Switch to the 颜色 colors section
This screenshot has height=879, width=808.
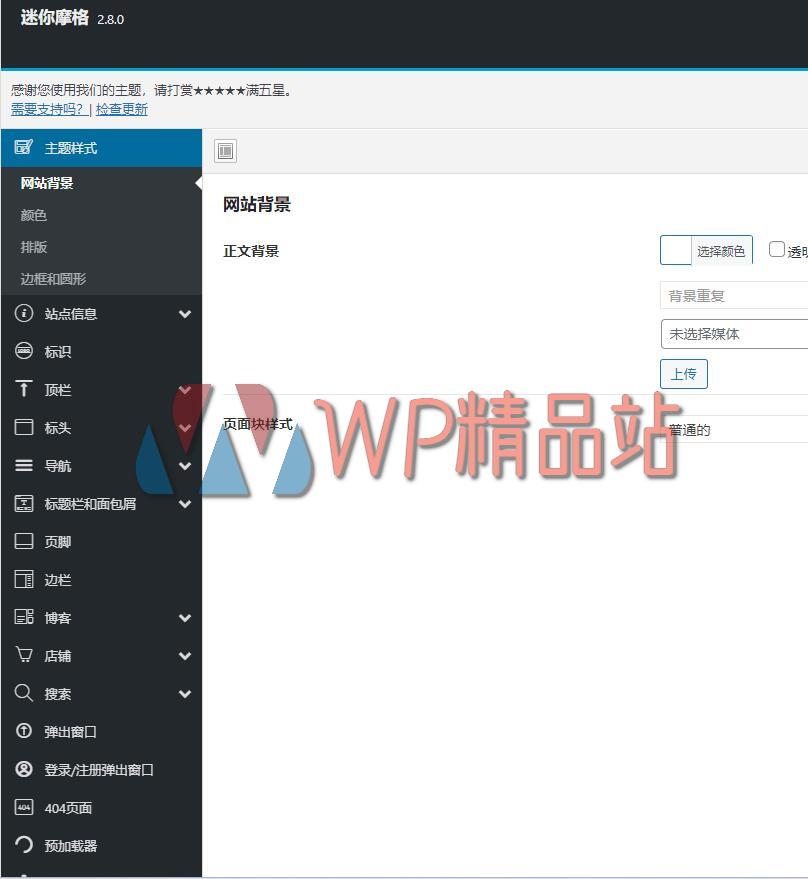click(x=33, y=215)
